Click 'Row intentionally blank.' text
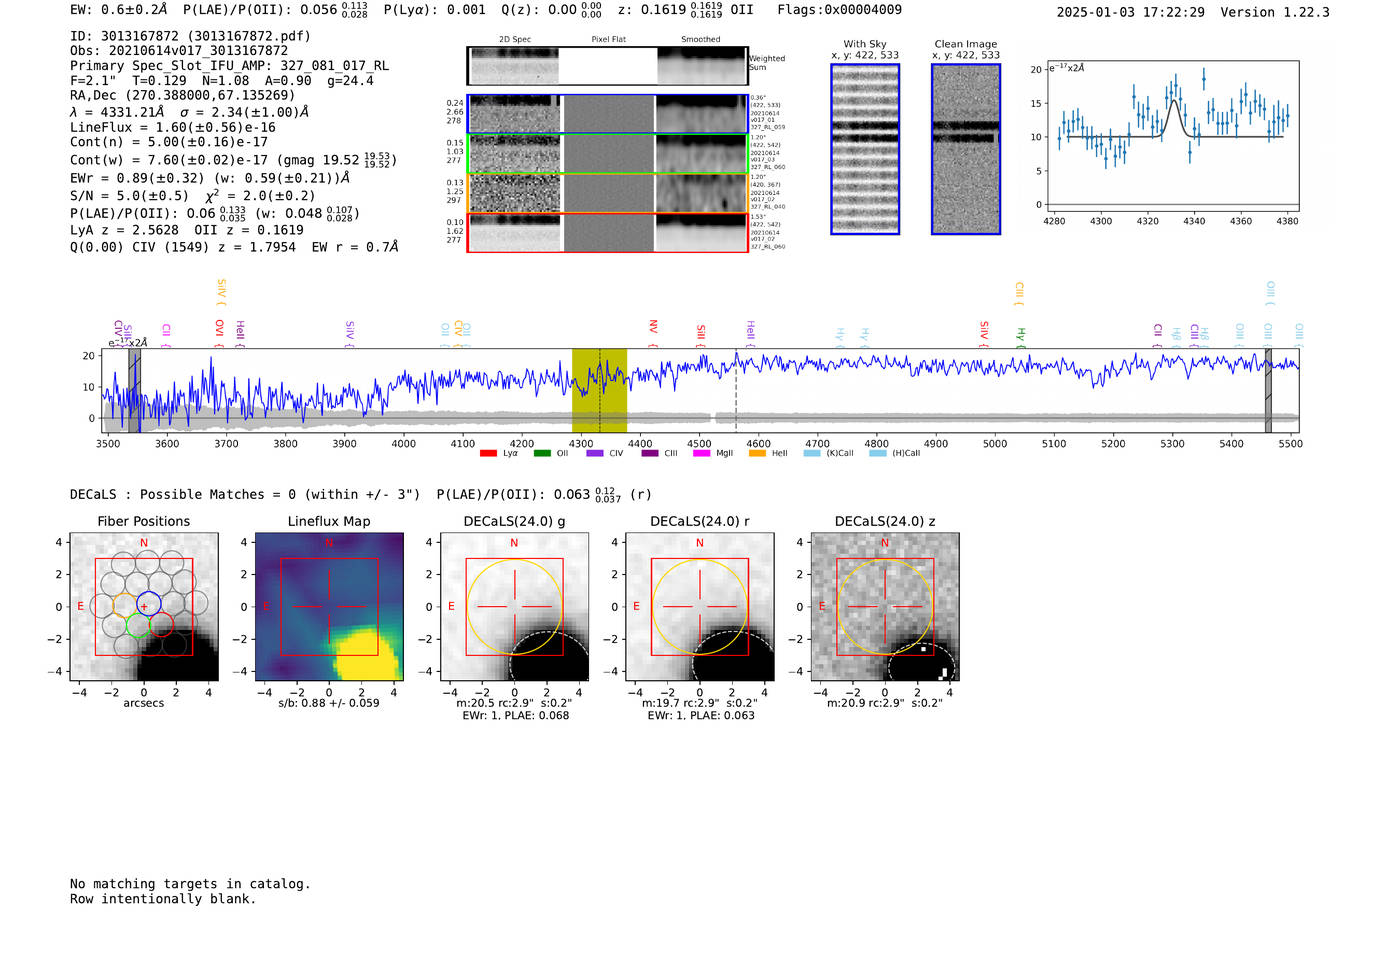The image size is (1400, 953). coord(163,899)
